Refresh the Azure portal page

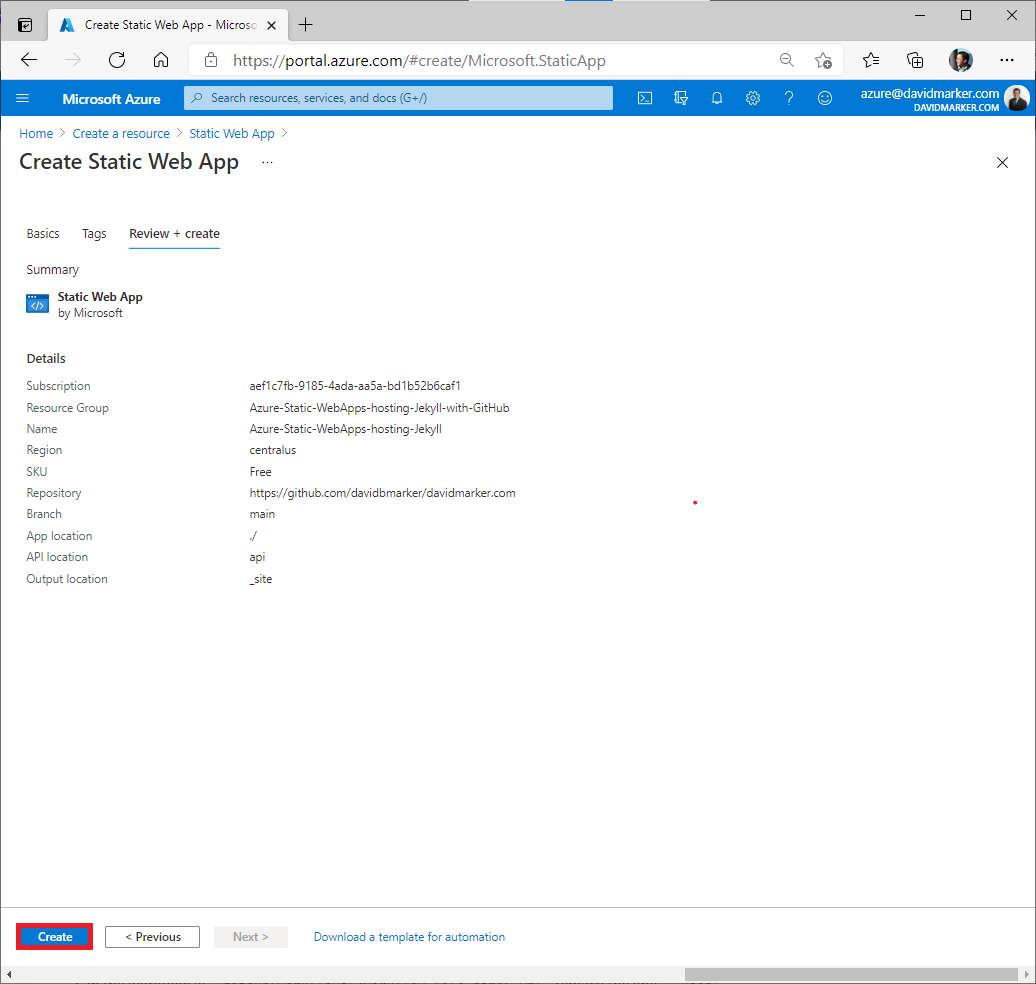tap(117, 60)
